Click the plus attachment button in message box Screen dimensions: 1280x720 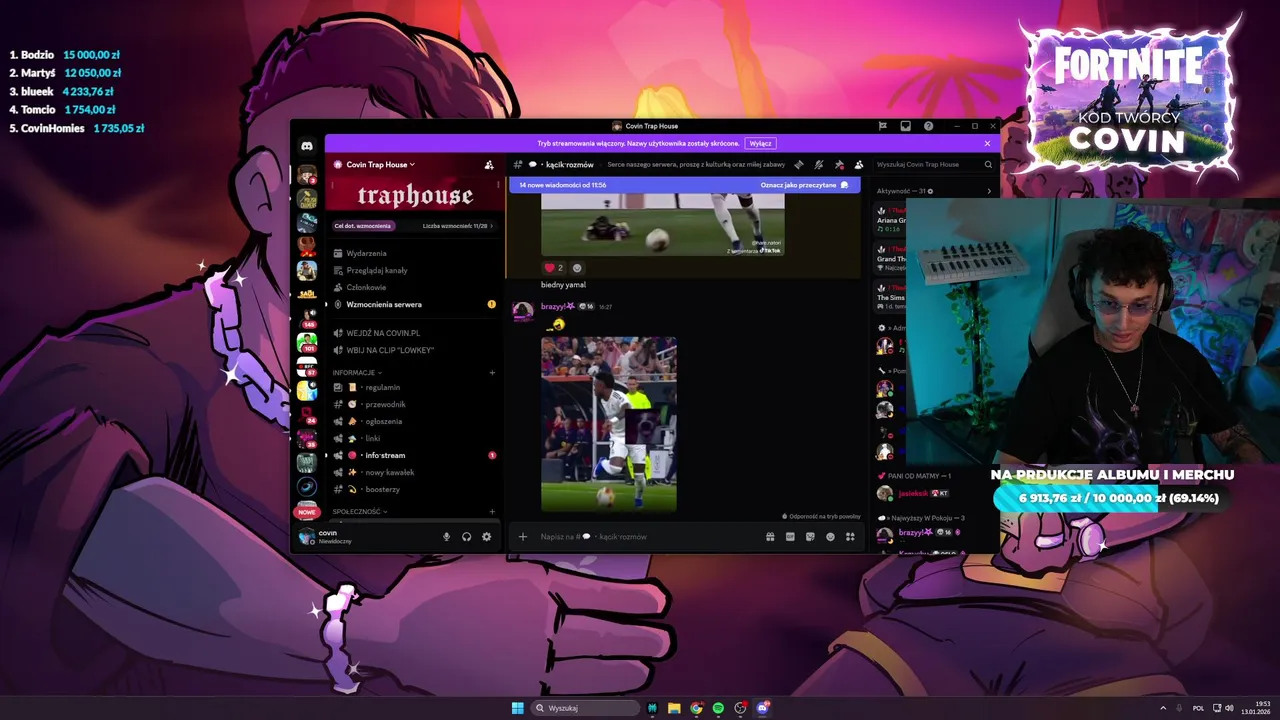(522, 537)
